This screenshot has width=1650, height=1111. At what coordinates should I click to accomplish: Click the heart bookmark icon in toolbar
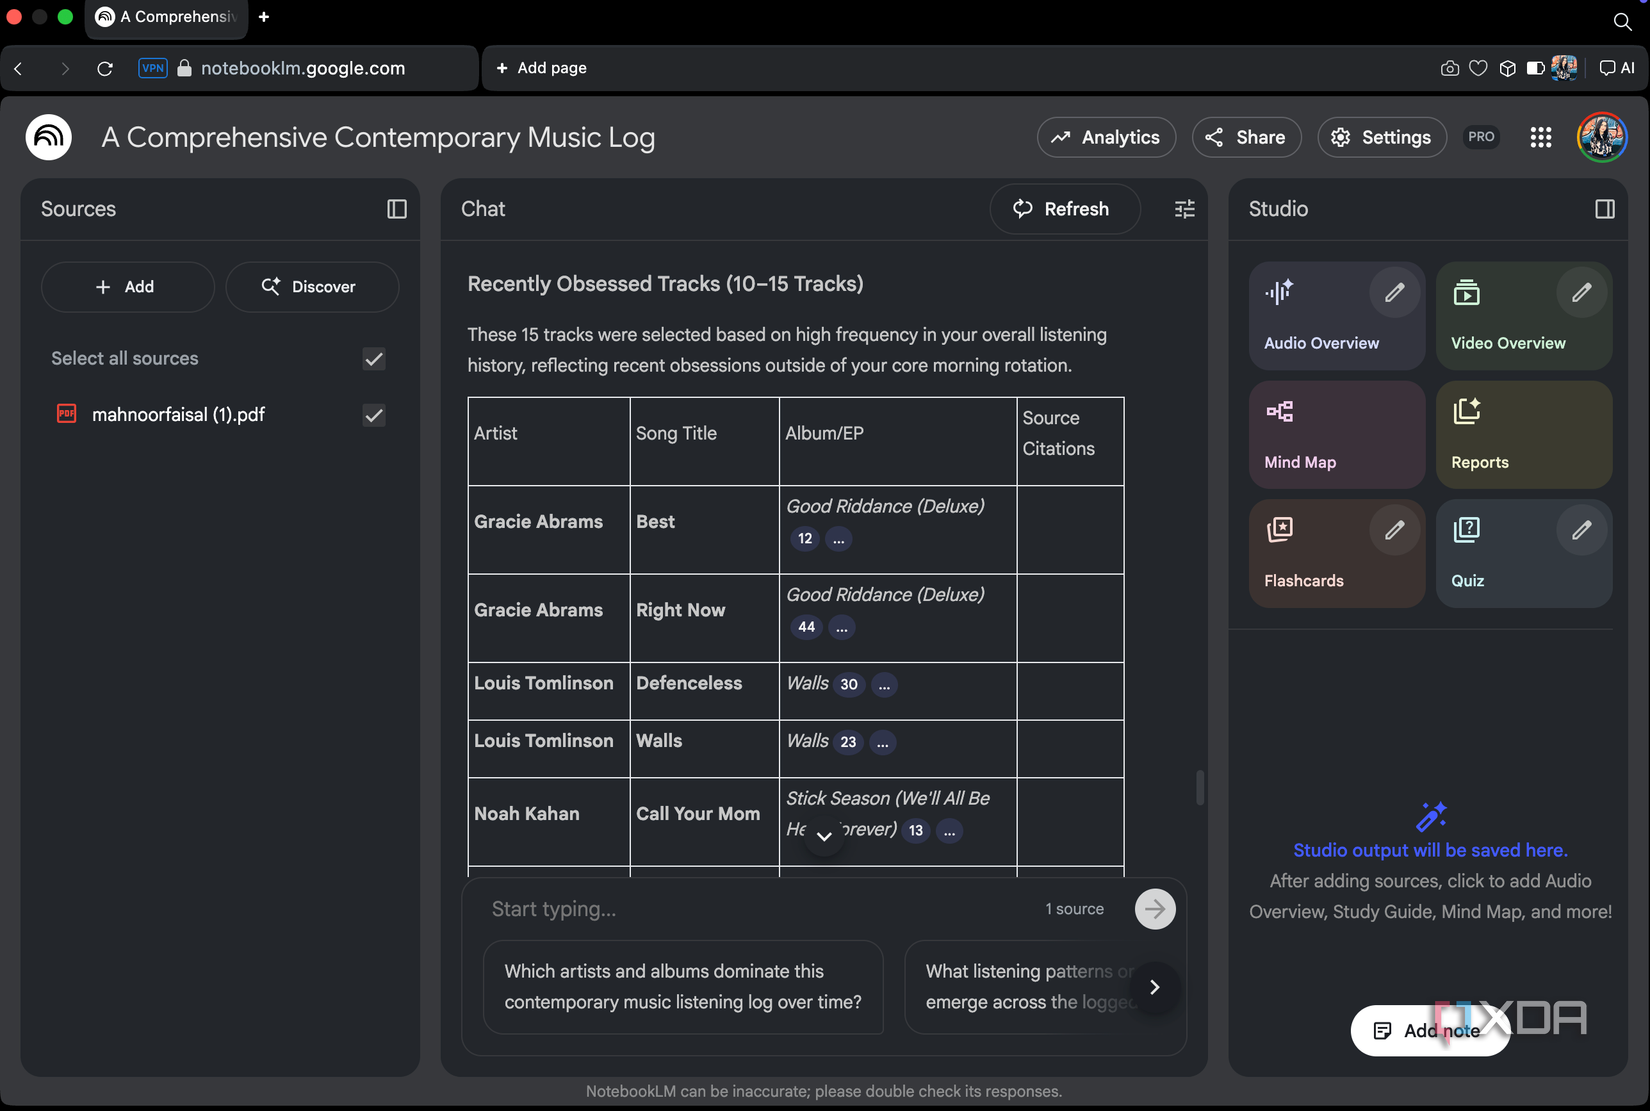tap(1478, 68)
